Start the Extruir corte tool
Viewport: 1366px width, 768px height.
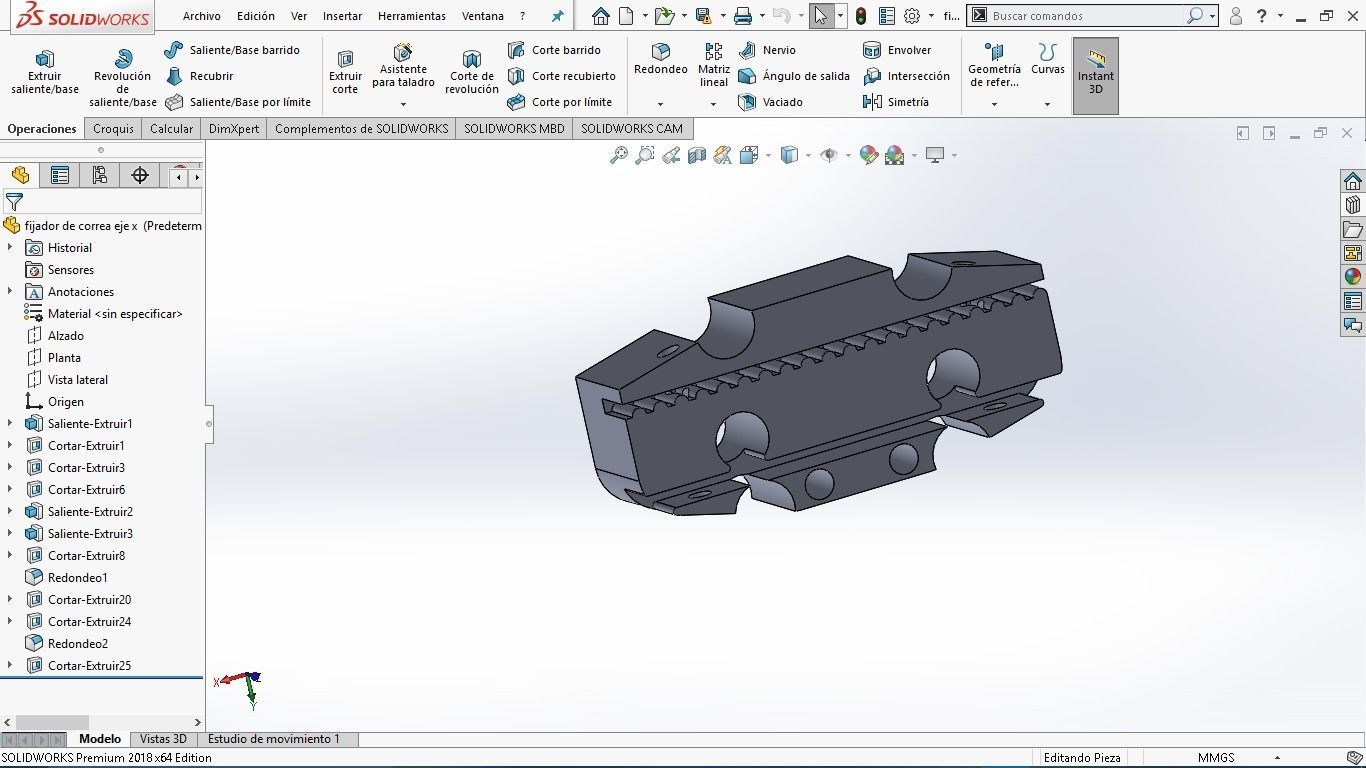click(x=345, y=72)
